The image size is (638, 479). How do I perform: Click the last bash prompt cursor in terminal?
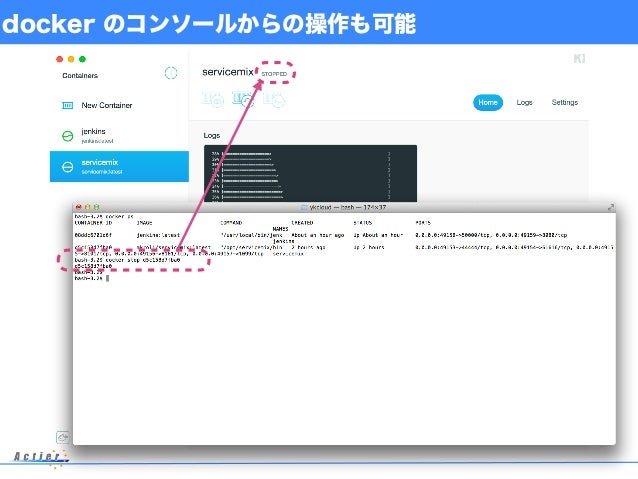coord(107,278)
